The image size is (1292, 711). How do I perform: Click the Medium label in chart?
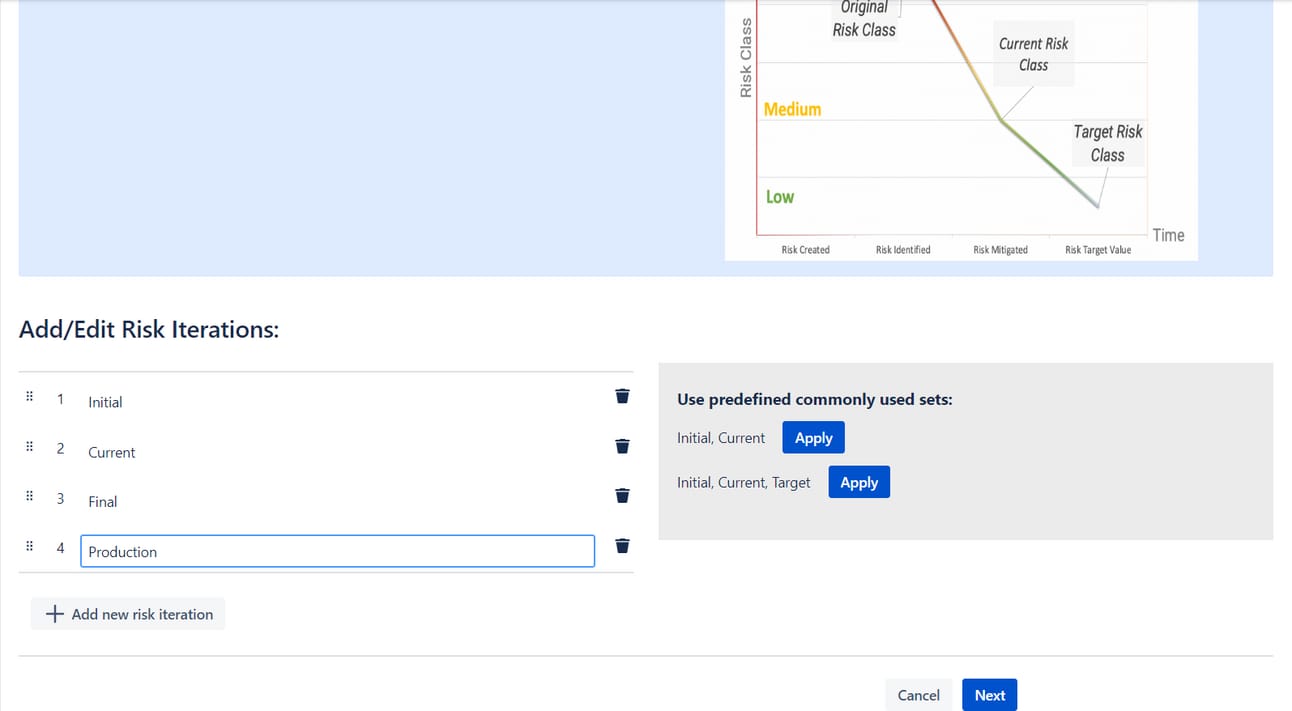pyautogui.click(x=792, y=109)
